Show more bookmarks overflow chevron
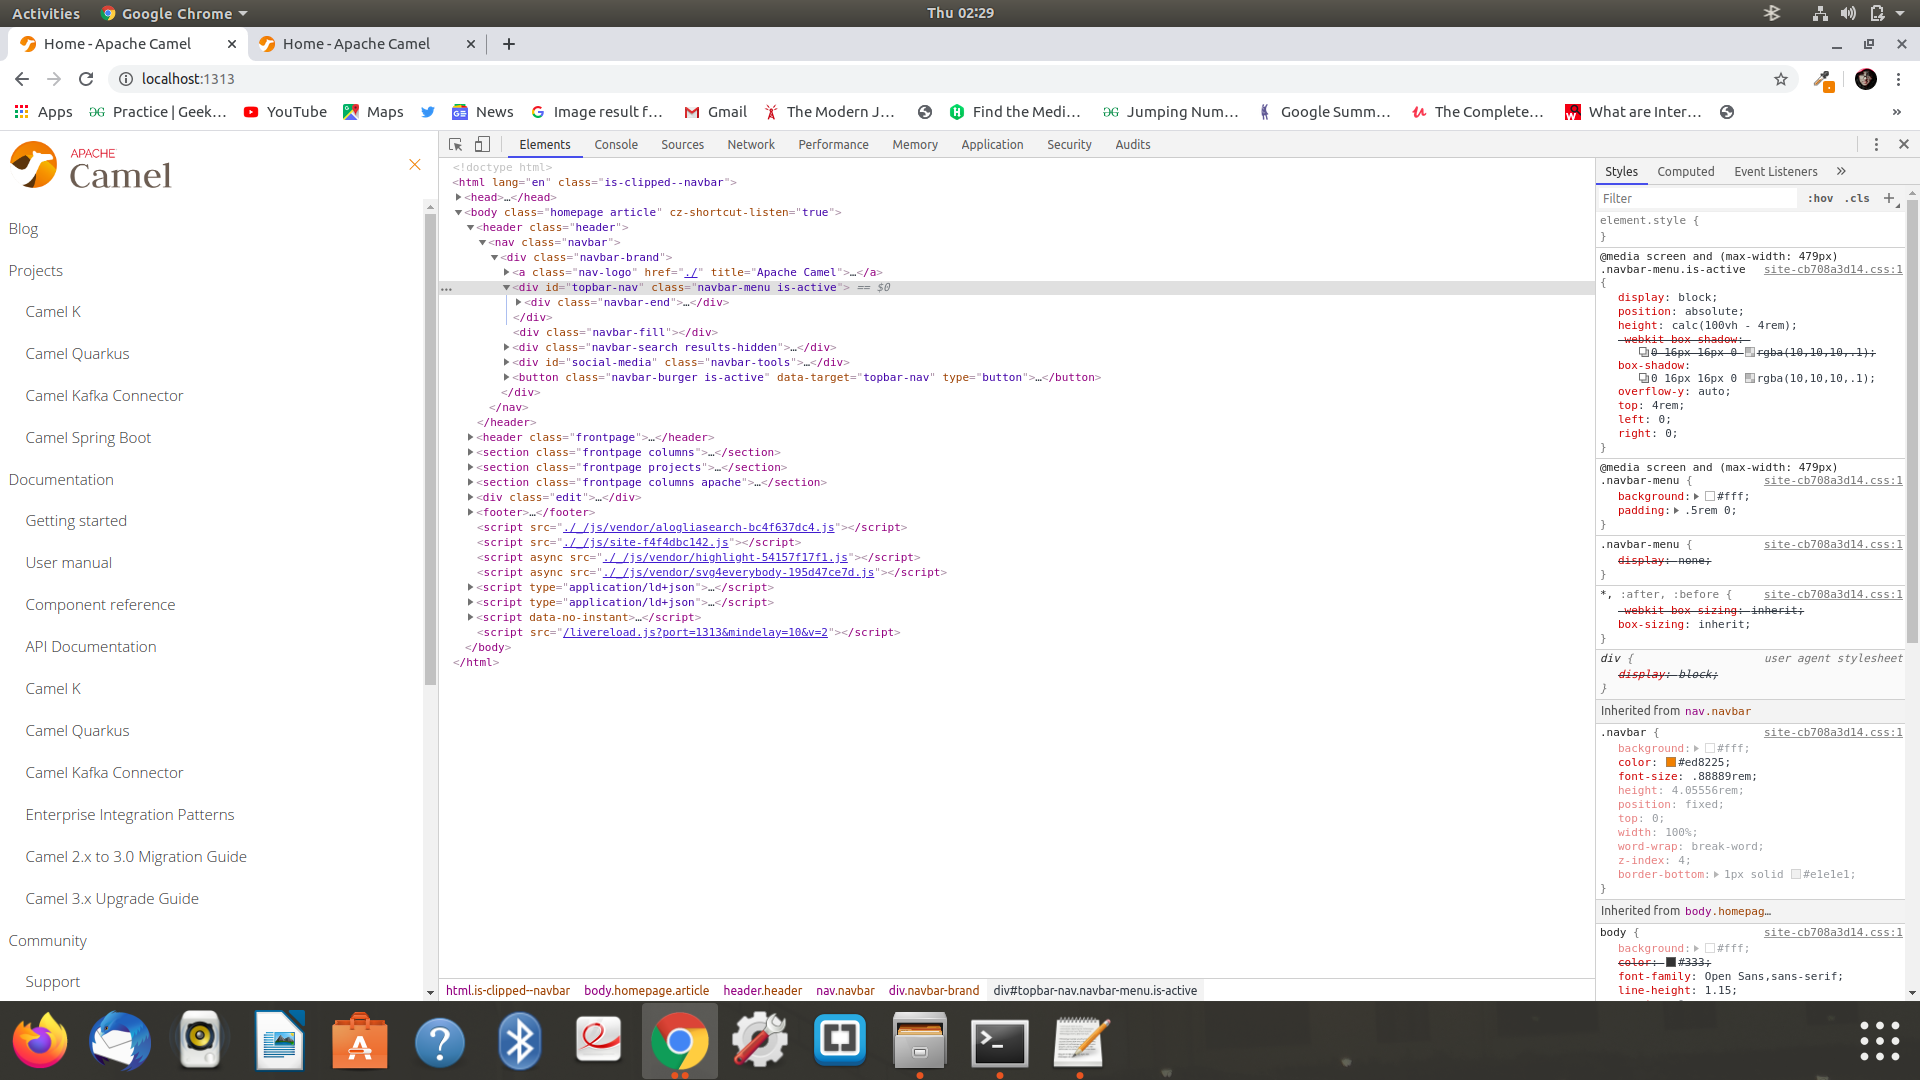Image resolution: width=1920 pixels, height=1080 pixels. coord(1897,112)
